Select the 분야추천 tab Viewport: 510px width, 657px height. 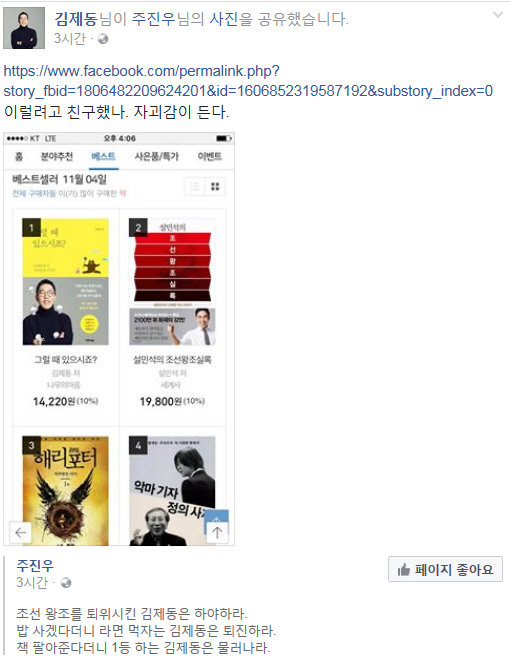coord(57,156)
